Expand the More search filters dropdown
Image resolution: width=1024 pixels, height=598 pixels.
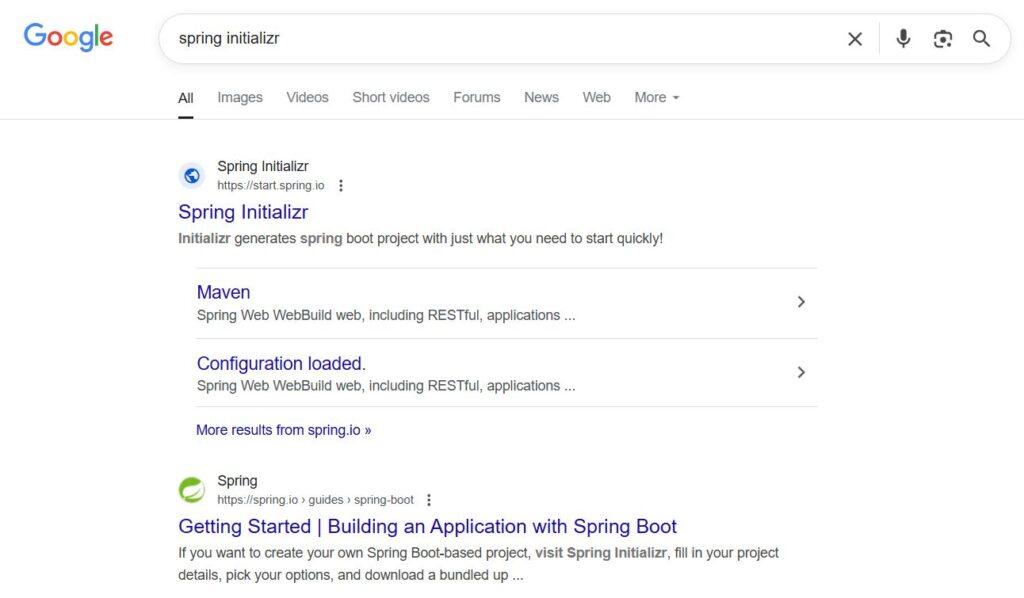pos(657,97)
